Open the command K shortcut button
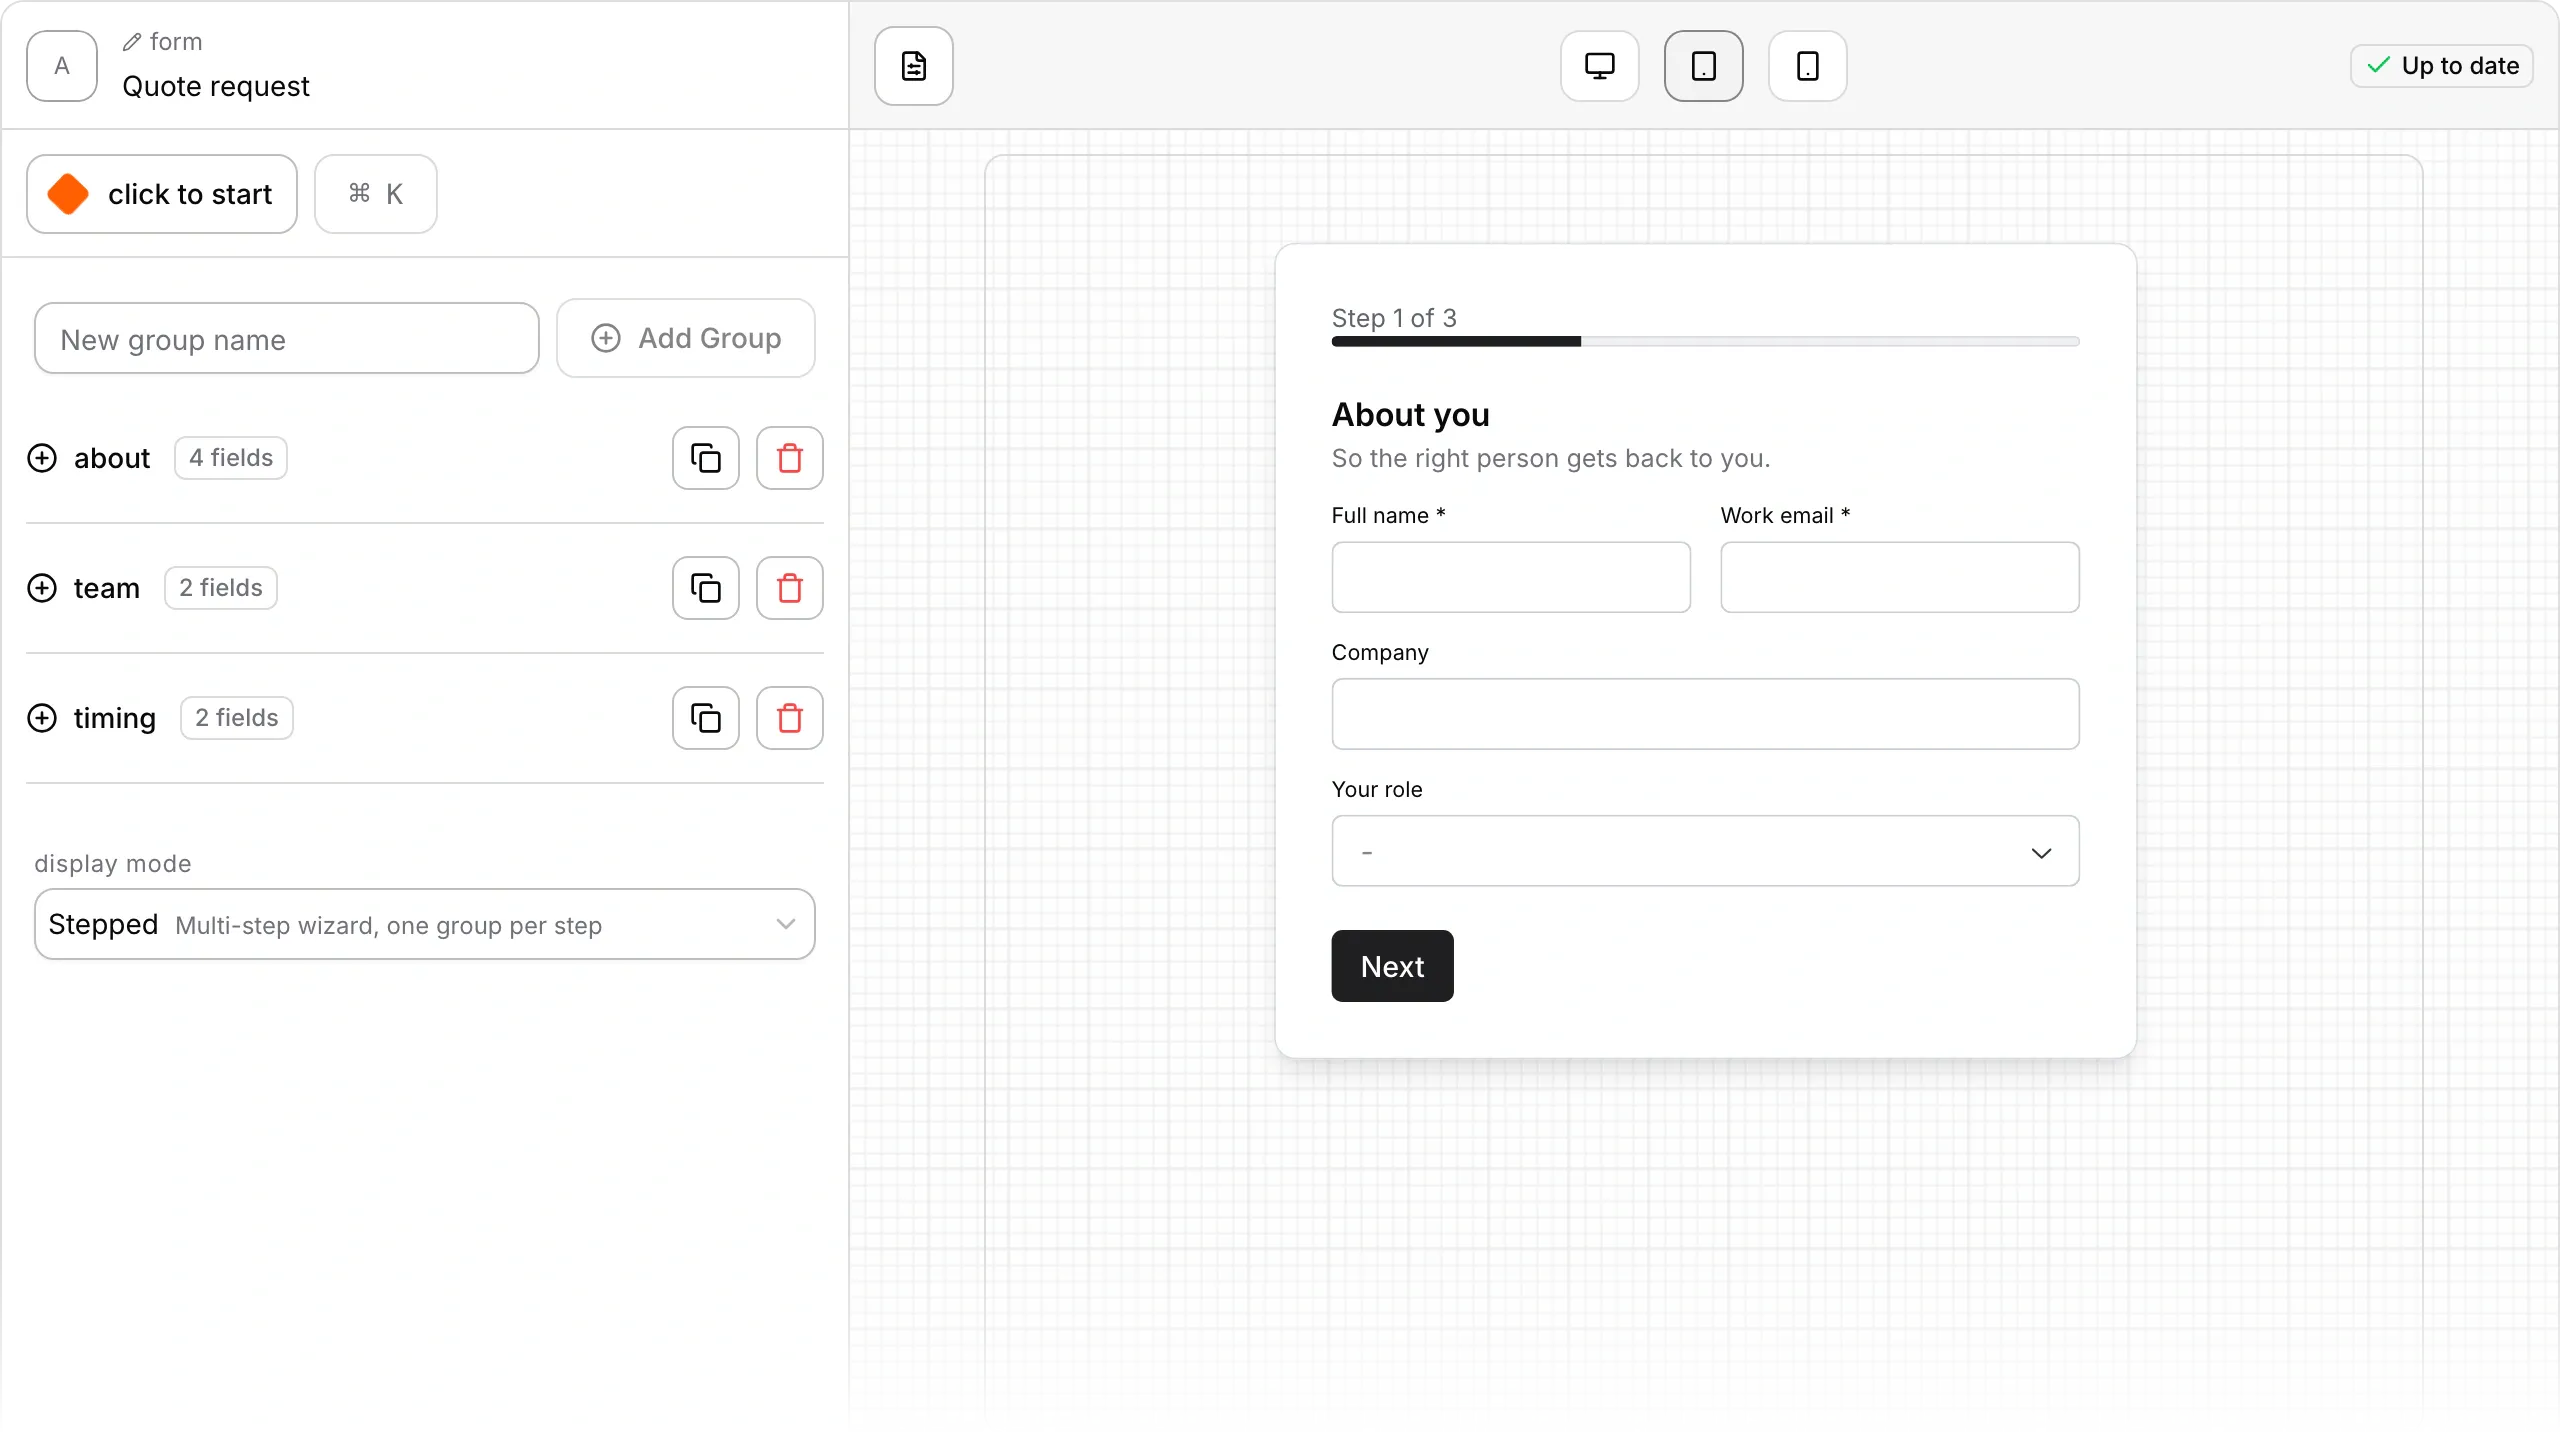Screen dimensions: 2560x1440 (376, 194)
